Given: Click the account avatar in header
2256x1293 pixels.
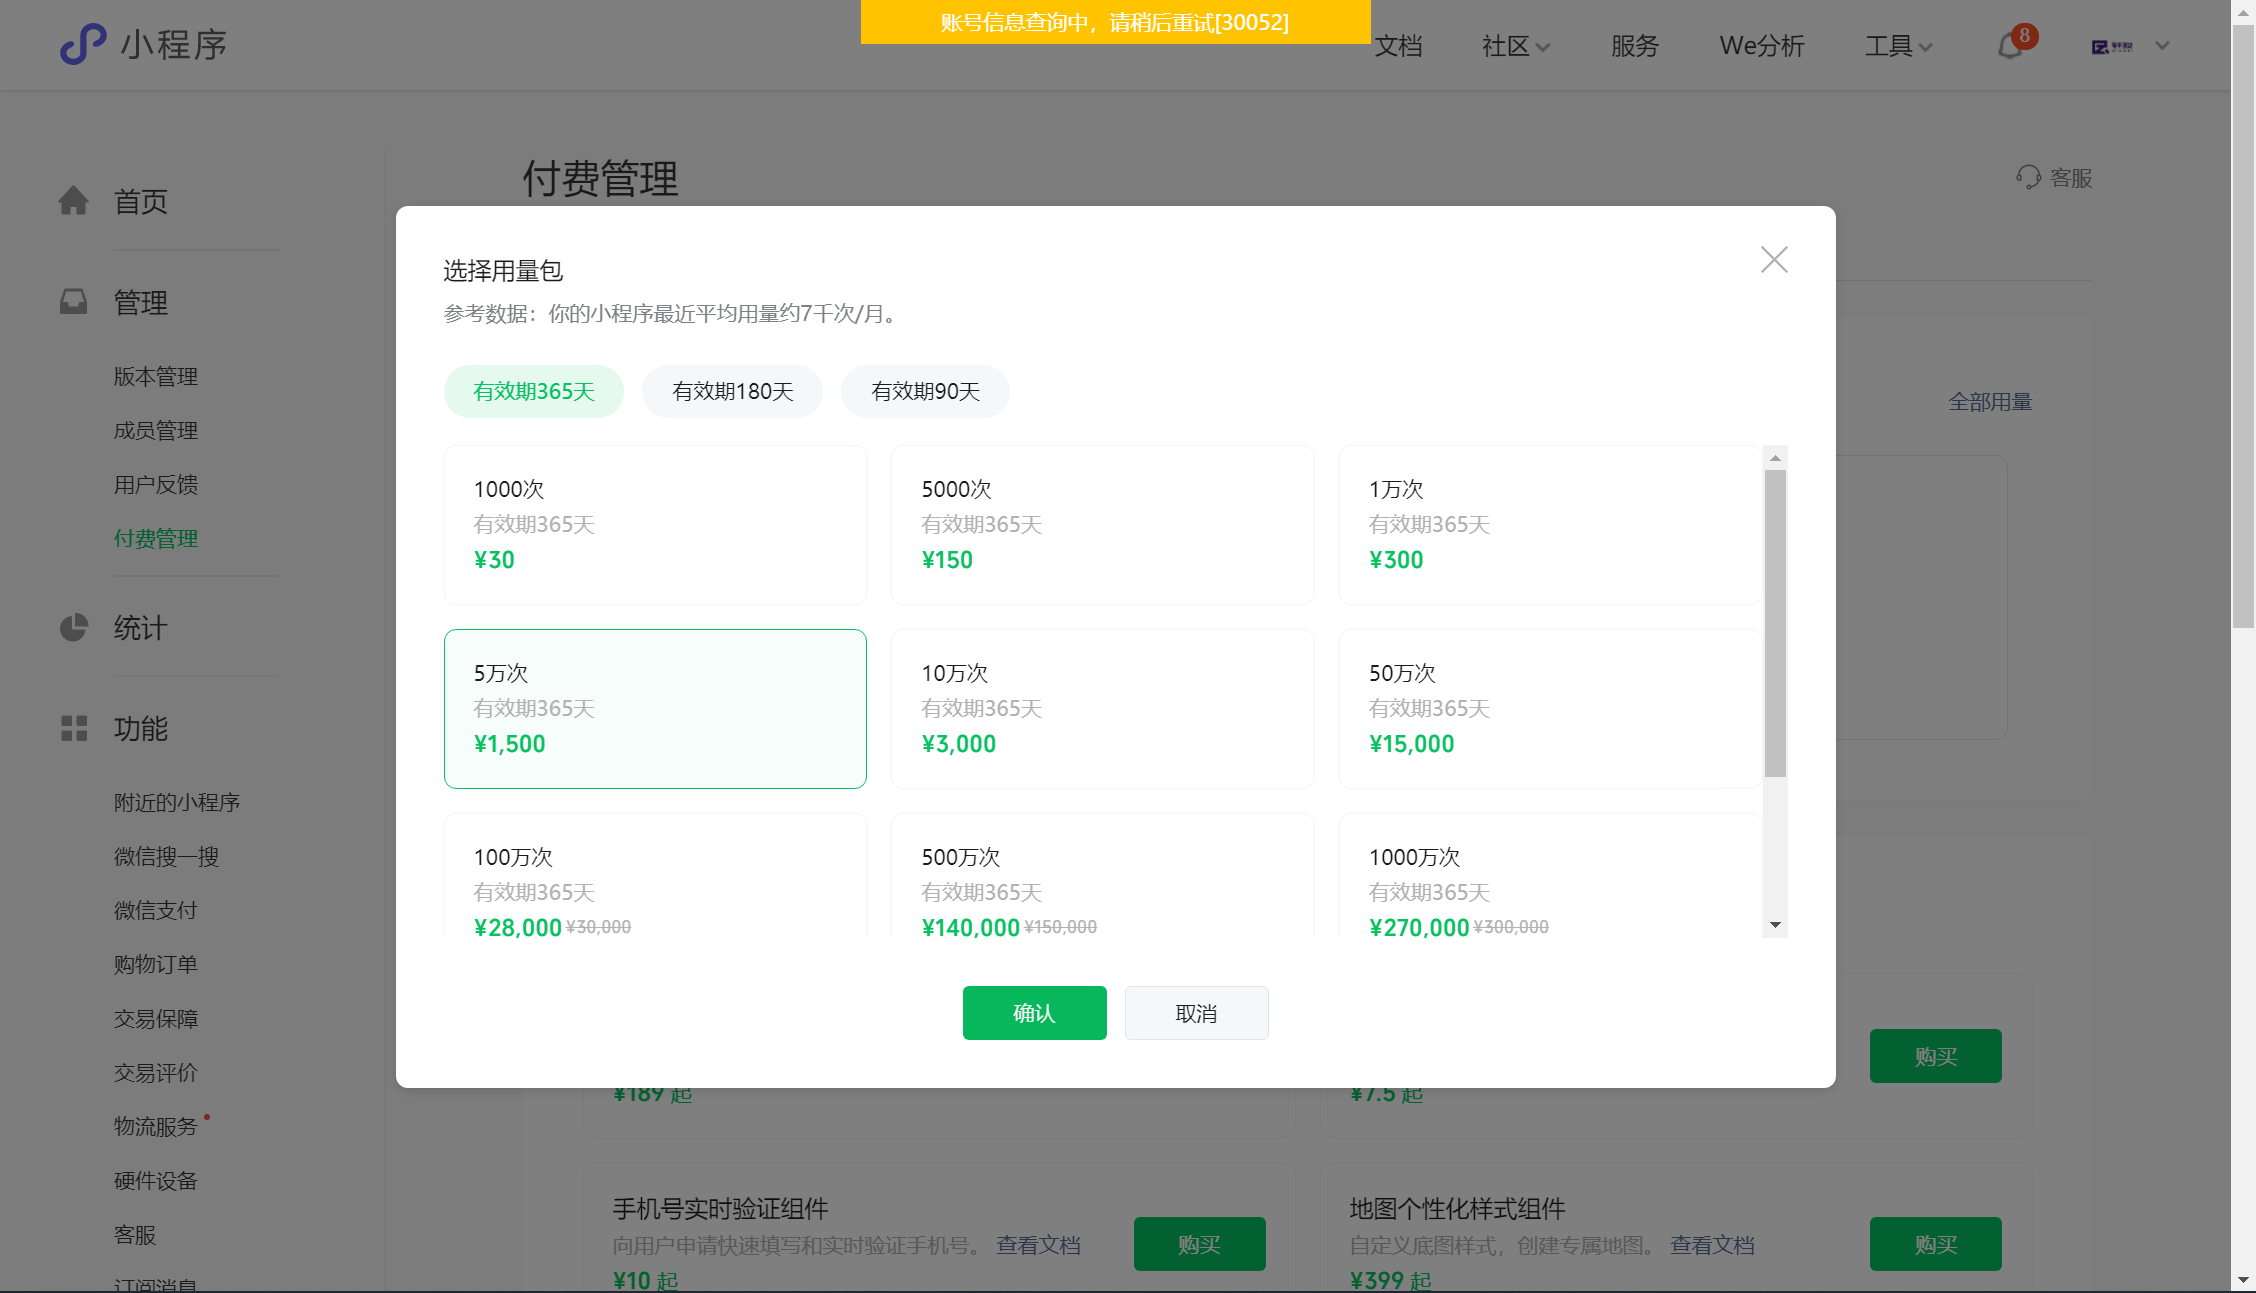Looking at the screenshot, I should point(2112,46).
